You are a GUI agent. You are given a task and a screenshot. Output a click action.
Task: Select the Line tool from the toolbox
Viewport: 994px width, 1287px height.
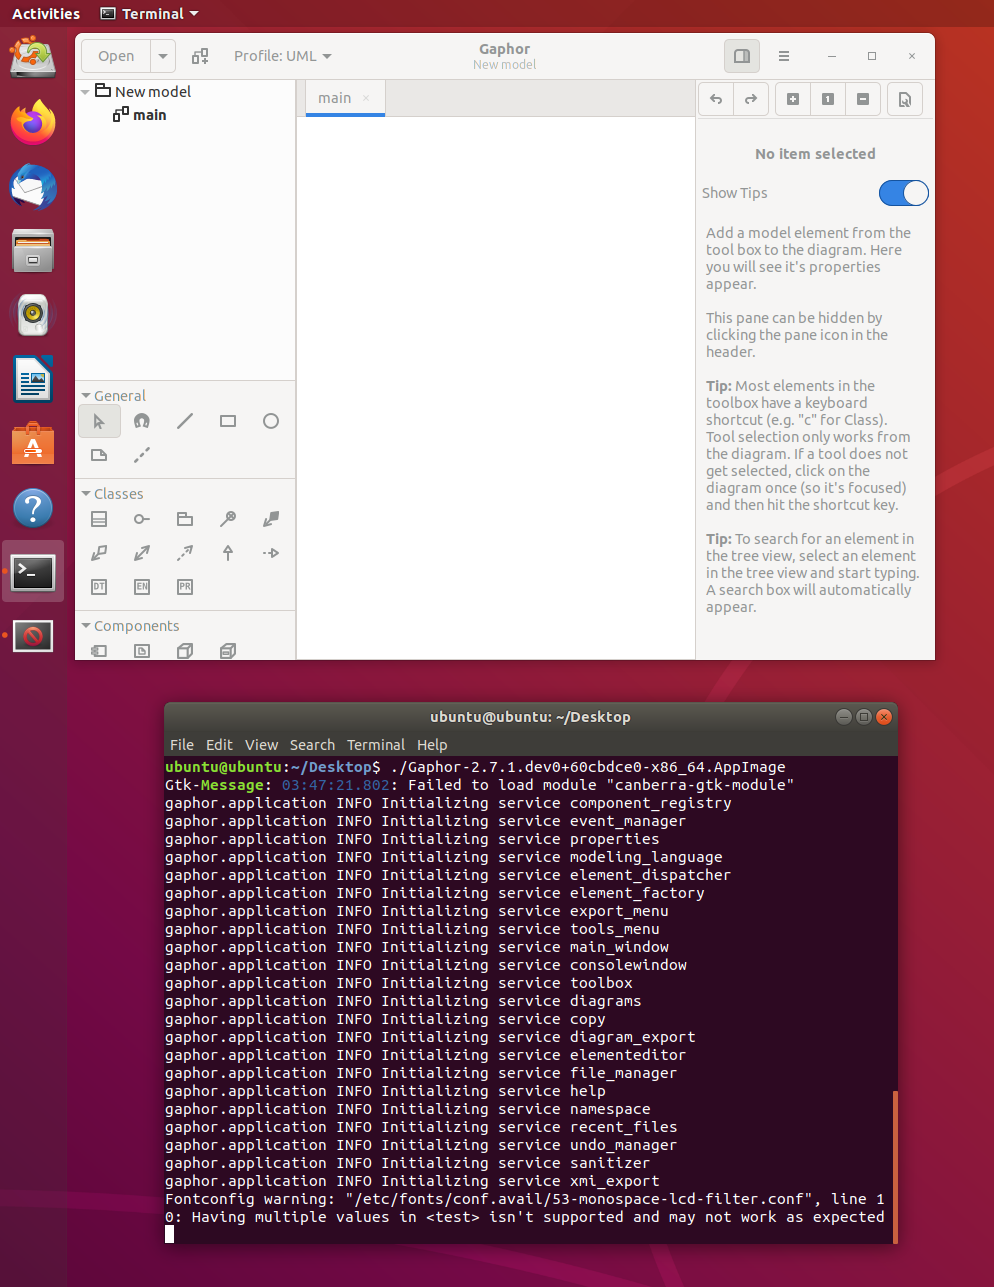[184, 421]
